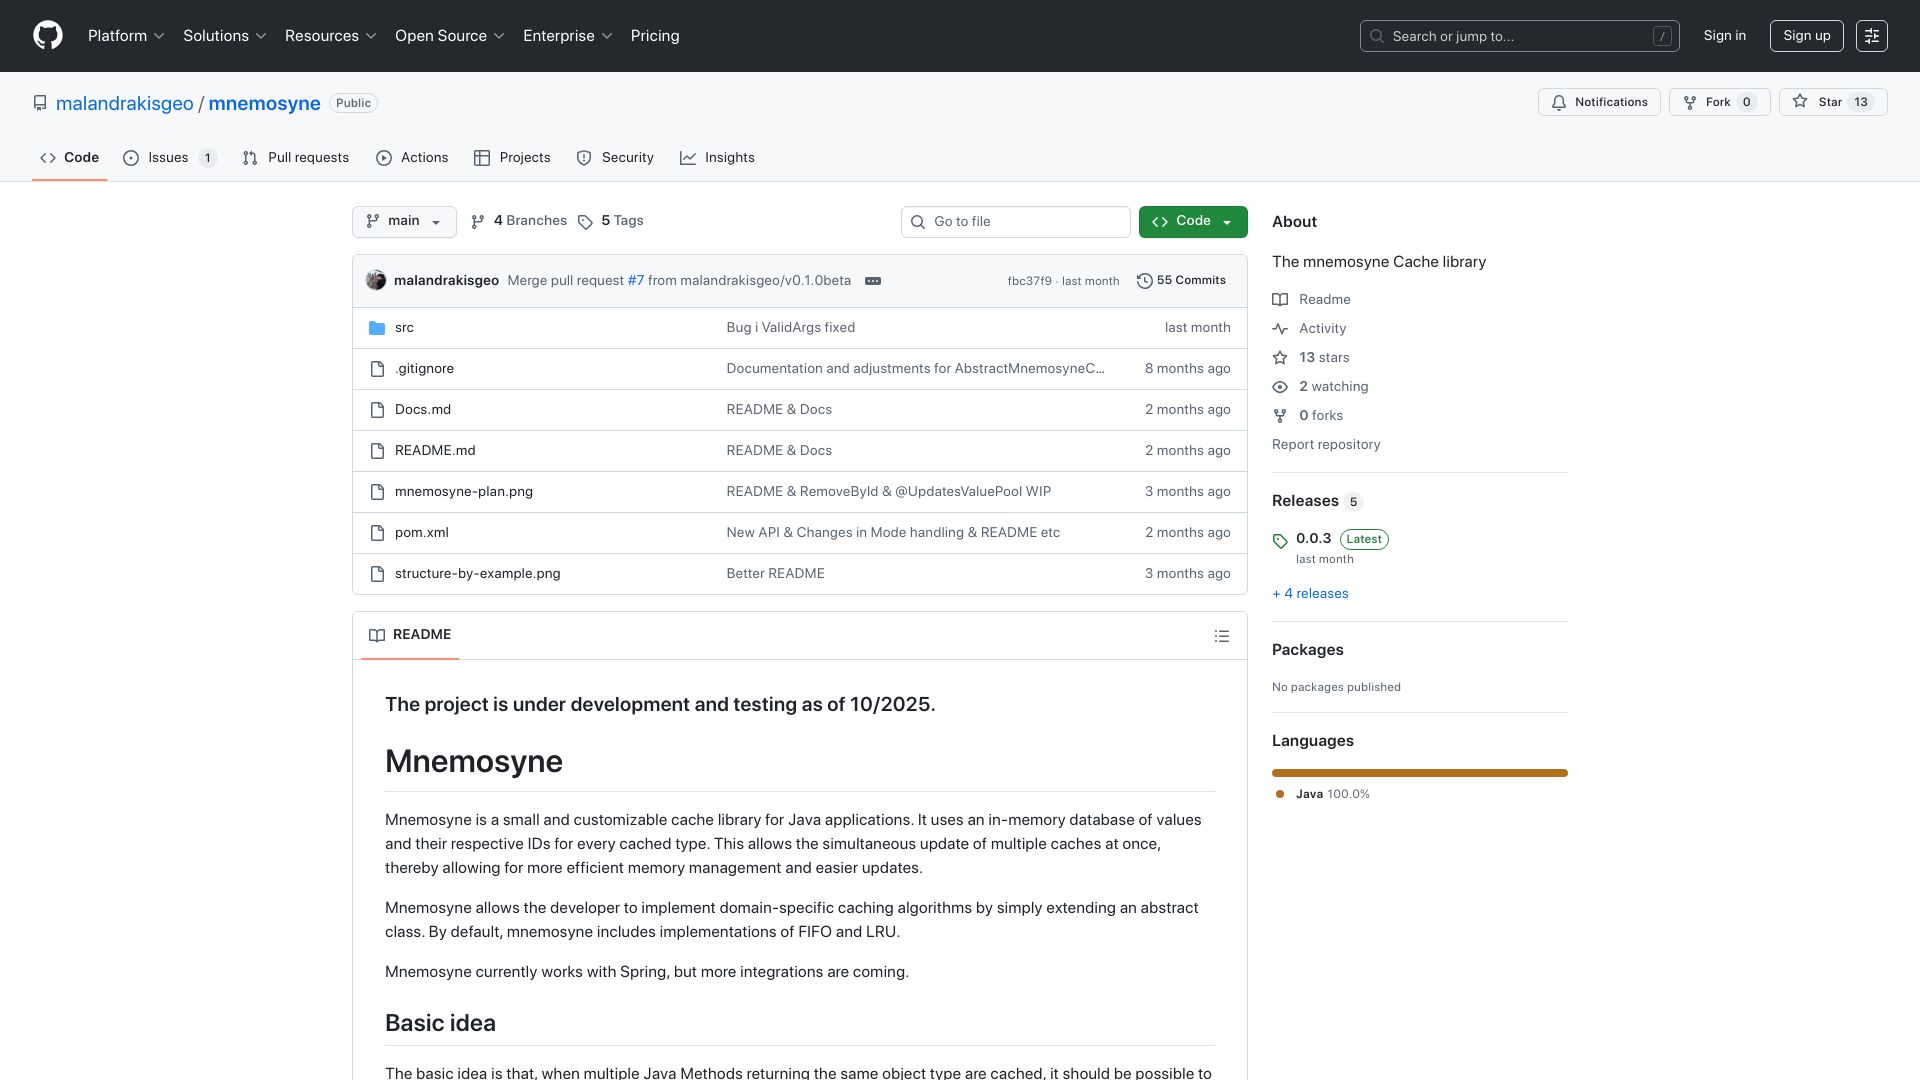This screenshot has width=1920, height=1080.
Task: Open the GitHub home logo
Action: [x=48, y=36]
